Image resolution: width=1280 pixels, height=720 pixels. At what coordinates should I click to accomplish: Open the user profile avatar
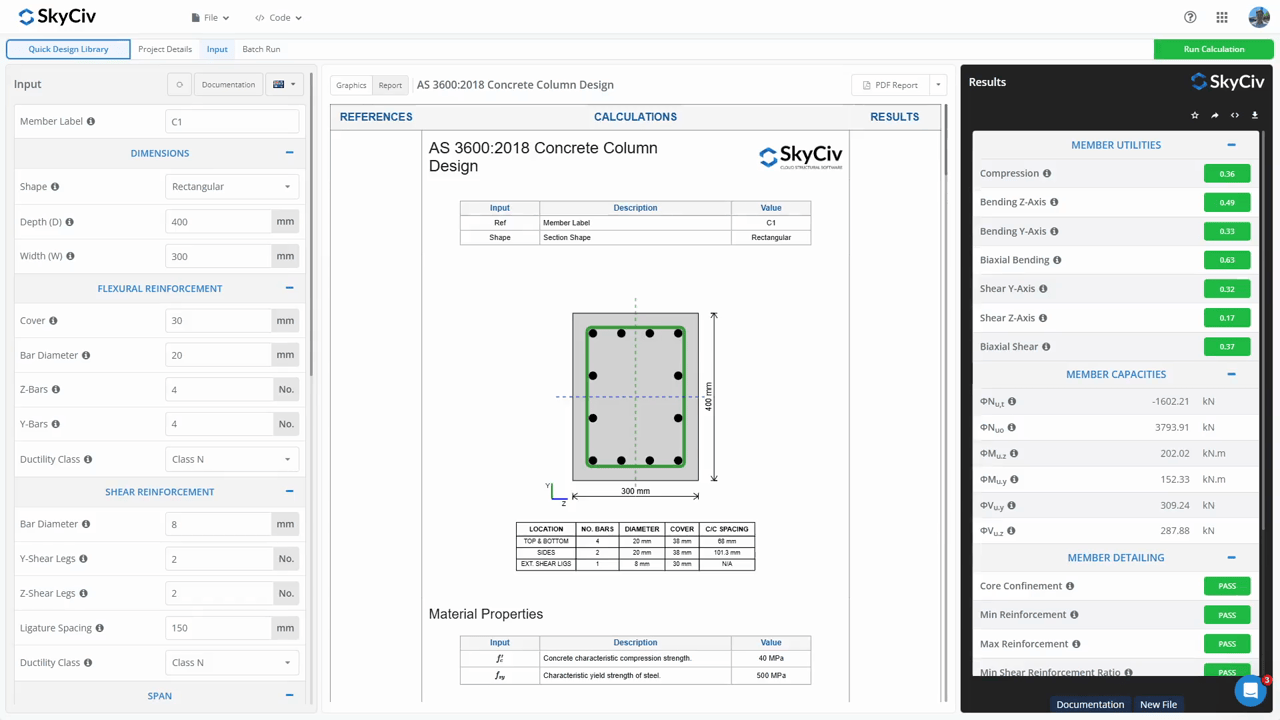coord(1259,17)
